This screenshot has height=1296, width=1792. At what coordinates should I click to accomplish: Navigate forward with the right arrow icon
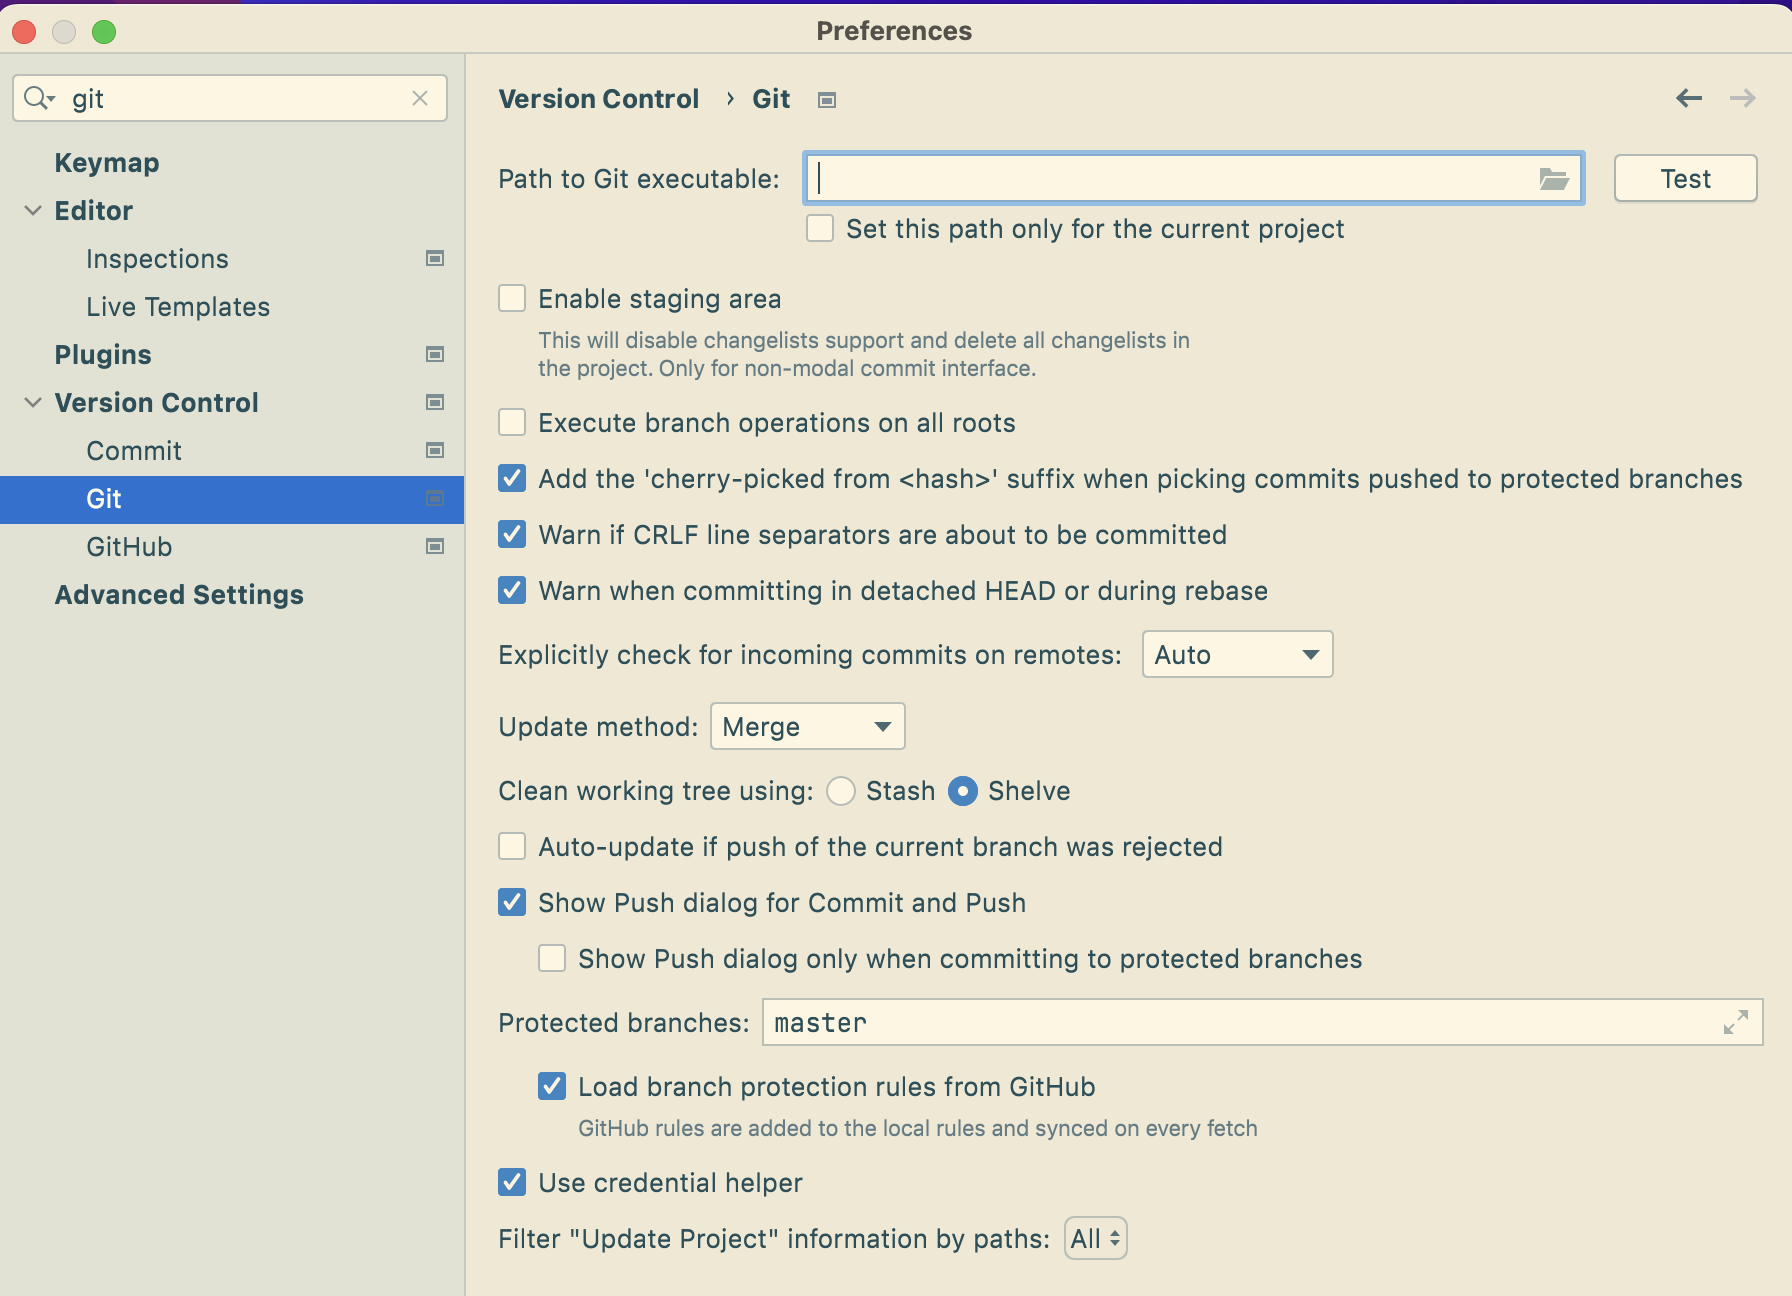click(1742, 98)
